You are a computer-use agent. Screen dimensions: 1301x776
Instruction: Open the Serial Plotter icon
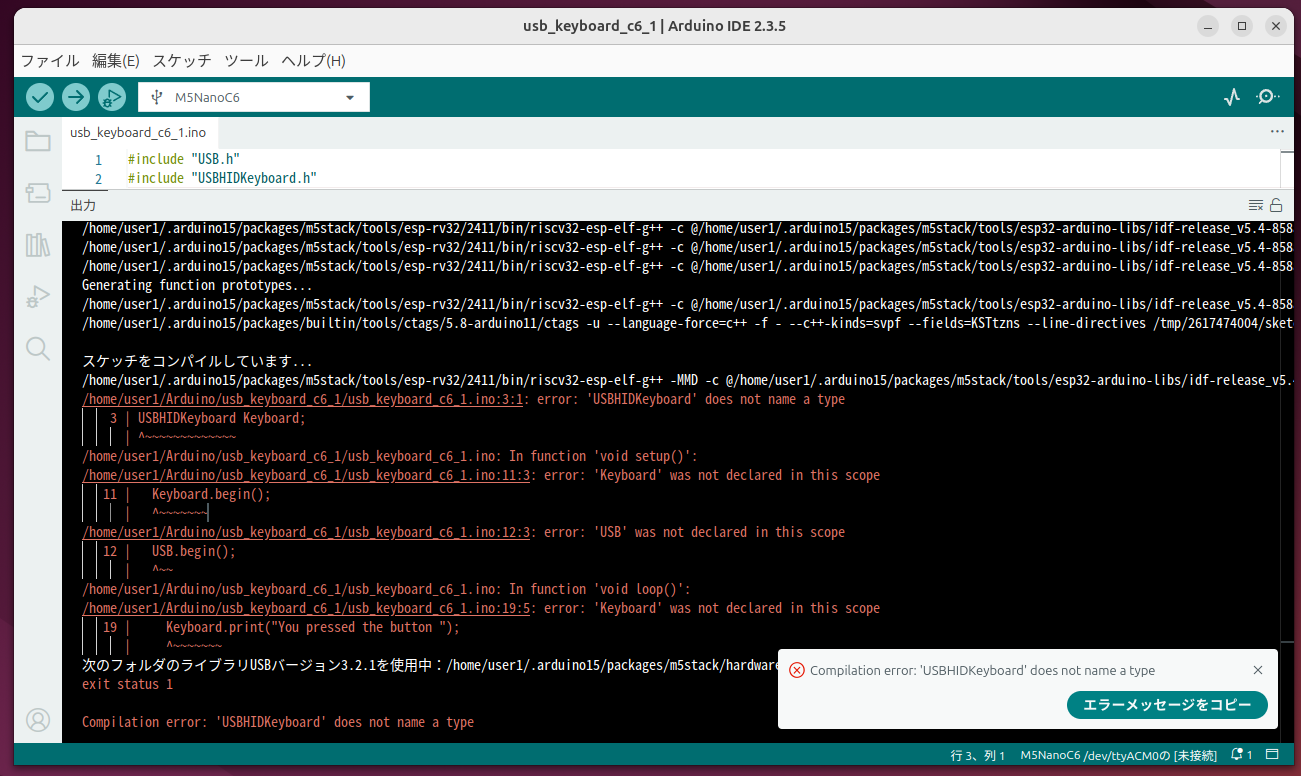pyautogui.click(x=1232, y=96)
